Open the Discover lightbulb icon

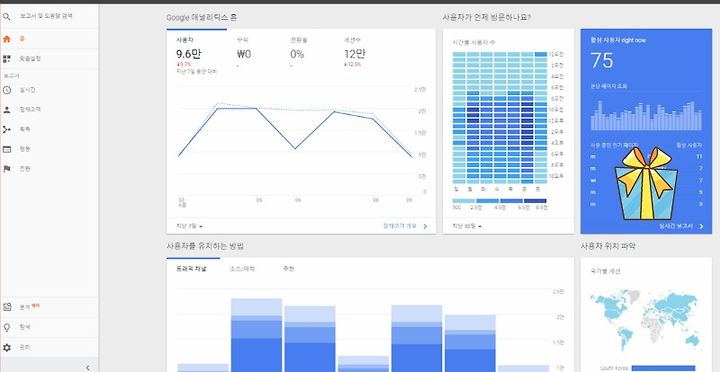tap(6, 327)
